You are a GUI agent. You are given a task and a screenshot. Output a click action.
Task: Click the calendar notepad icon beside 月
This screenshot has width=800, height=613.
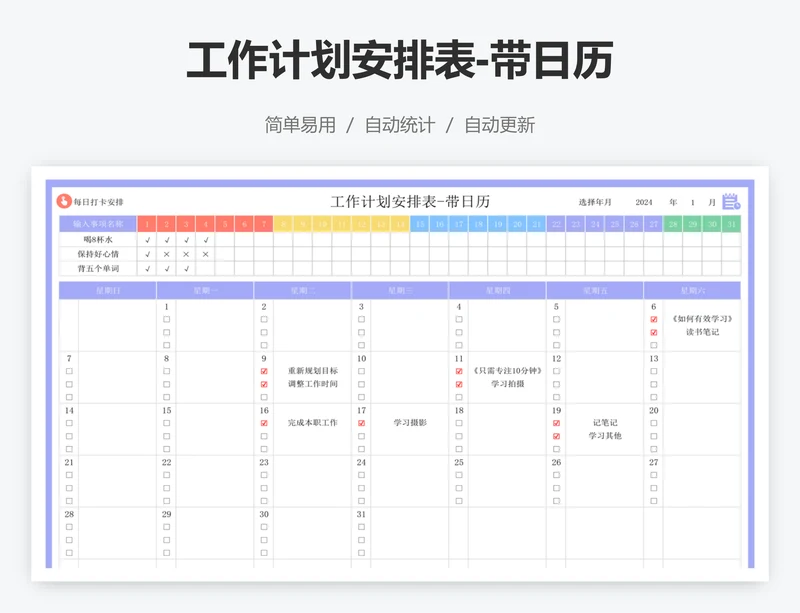tap(731, 201)
